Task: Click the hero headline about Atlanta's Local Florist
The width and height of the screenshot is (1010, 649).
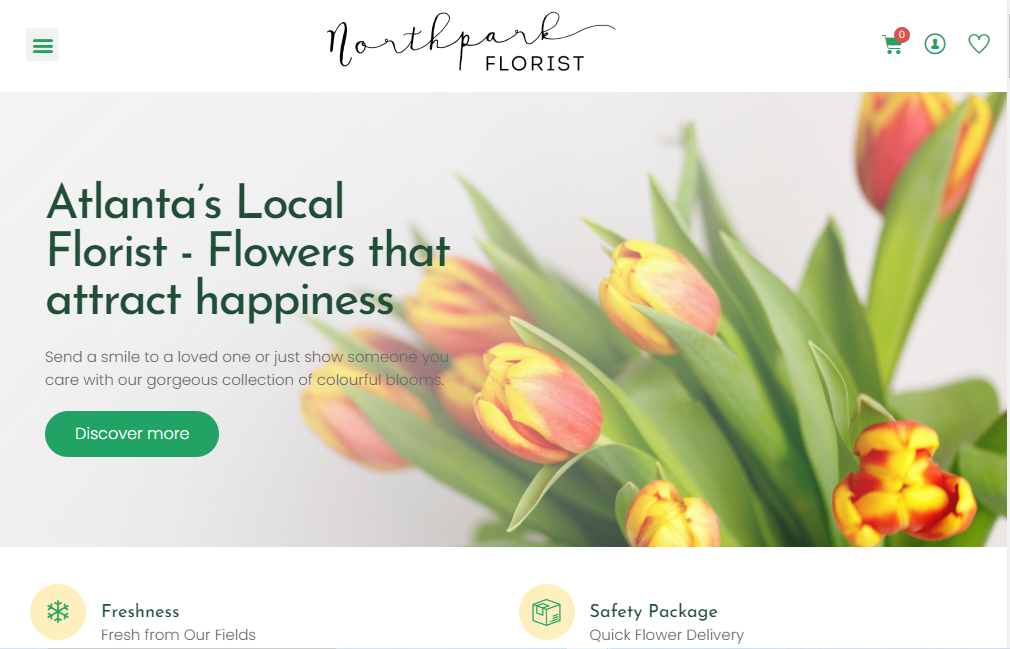Action: (248, 250)
